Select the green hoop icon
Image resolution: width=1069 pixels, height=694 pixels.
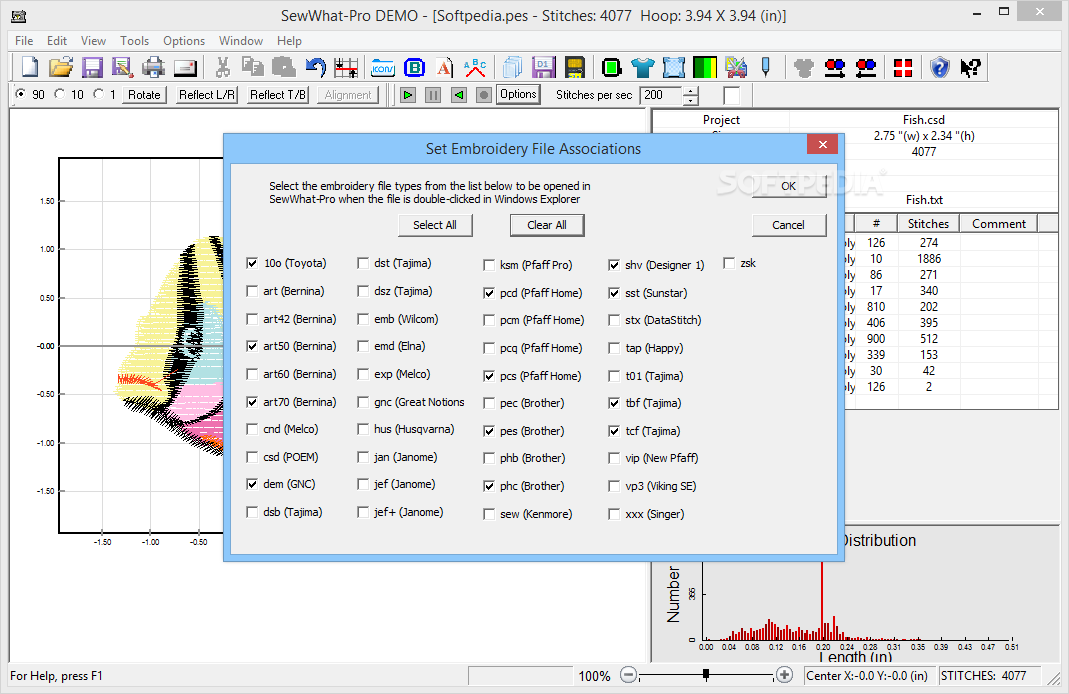click(x=612, y=67)
